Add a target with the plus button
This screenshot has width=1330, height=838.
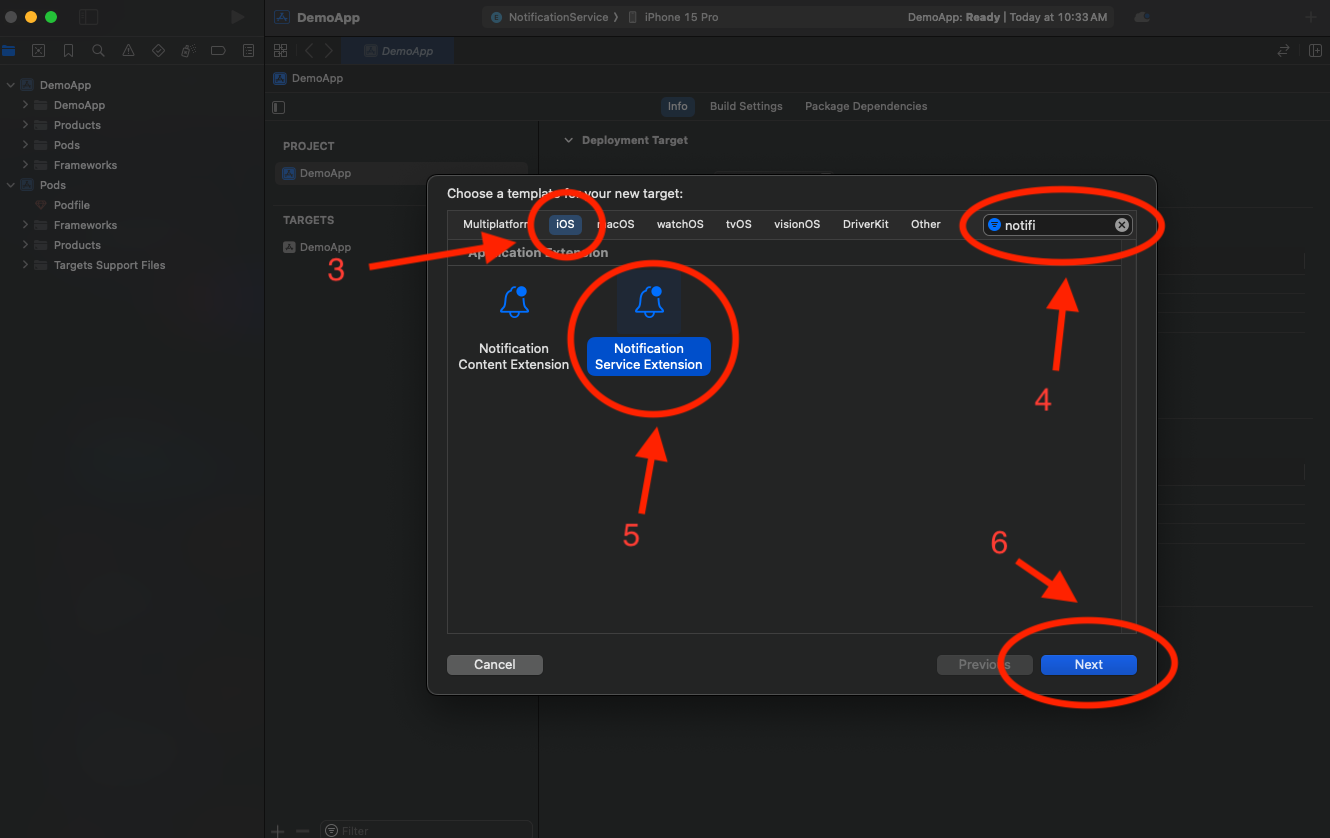coord(278,831)
